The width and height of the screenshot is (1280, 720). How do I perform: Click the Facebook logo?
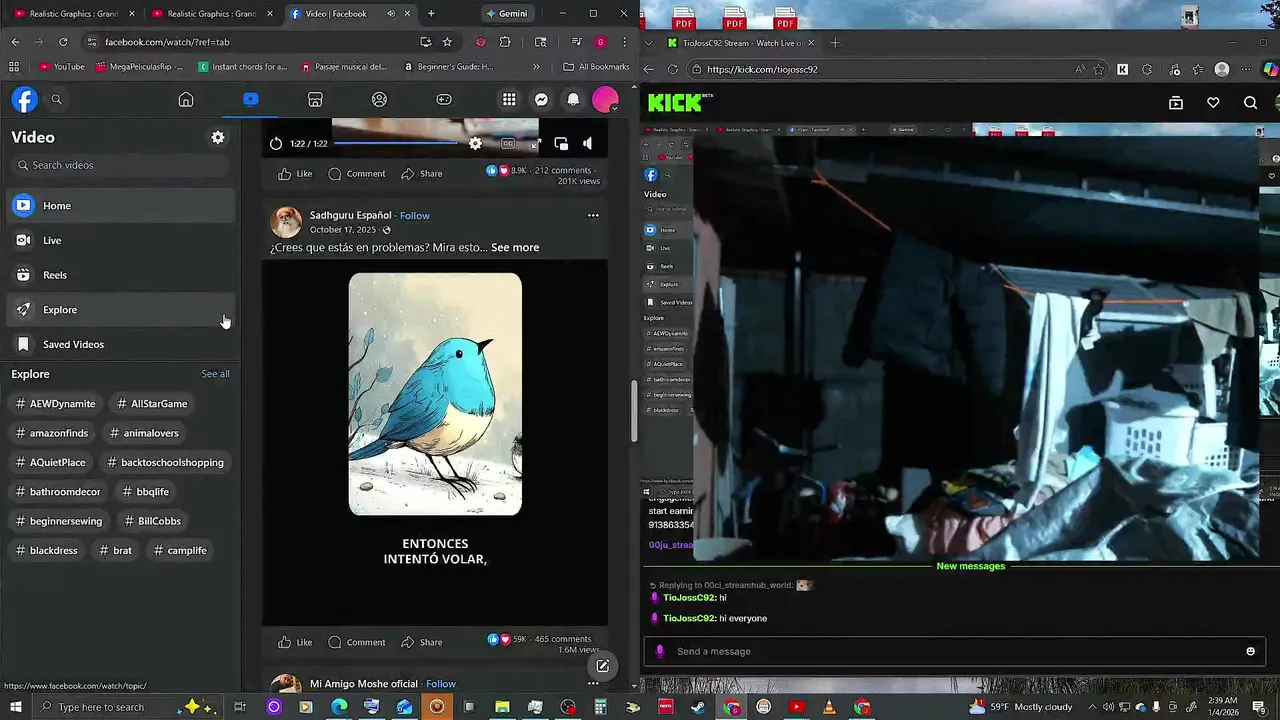tap(24, 99)
